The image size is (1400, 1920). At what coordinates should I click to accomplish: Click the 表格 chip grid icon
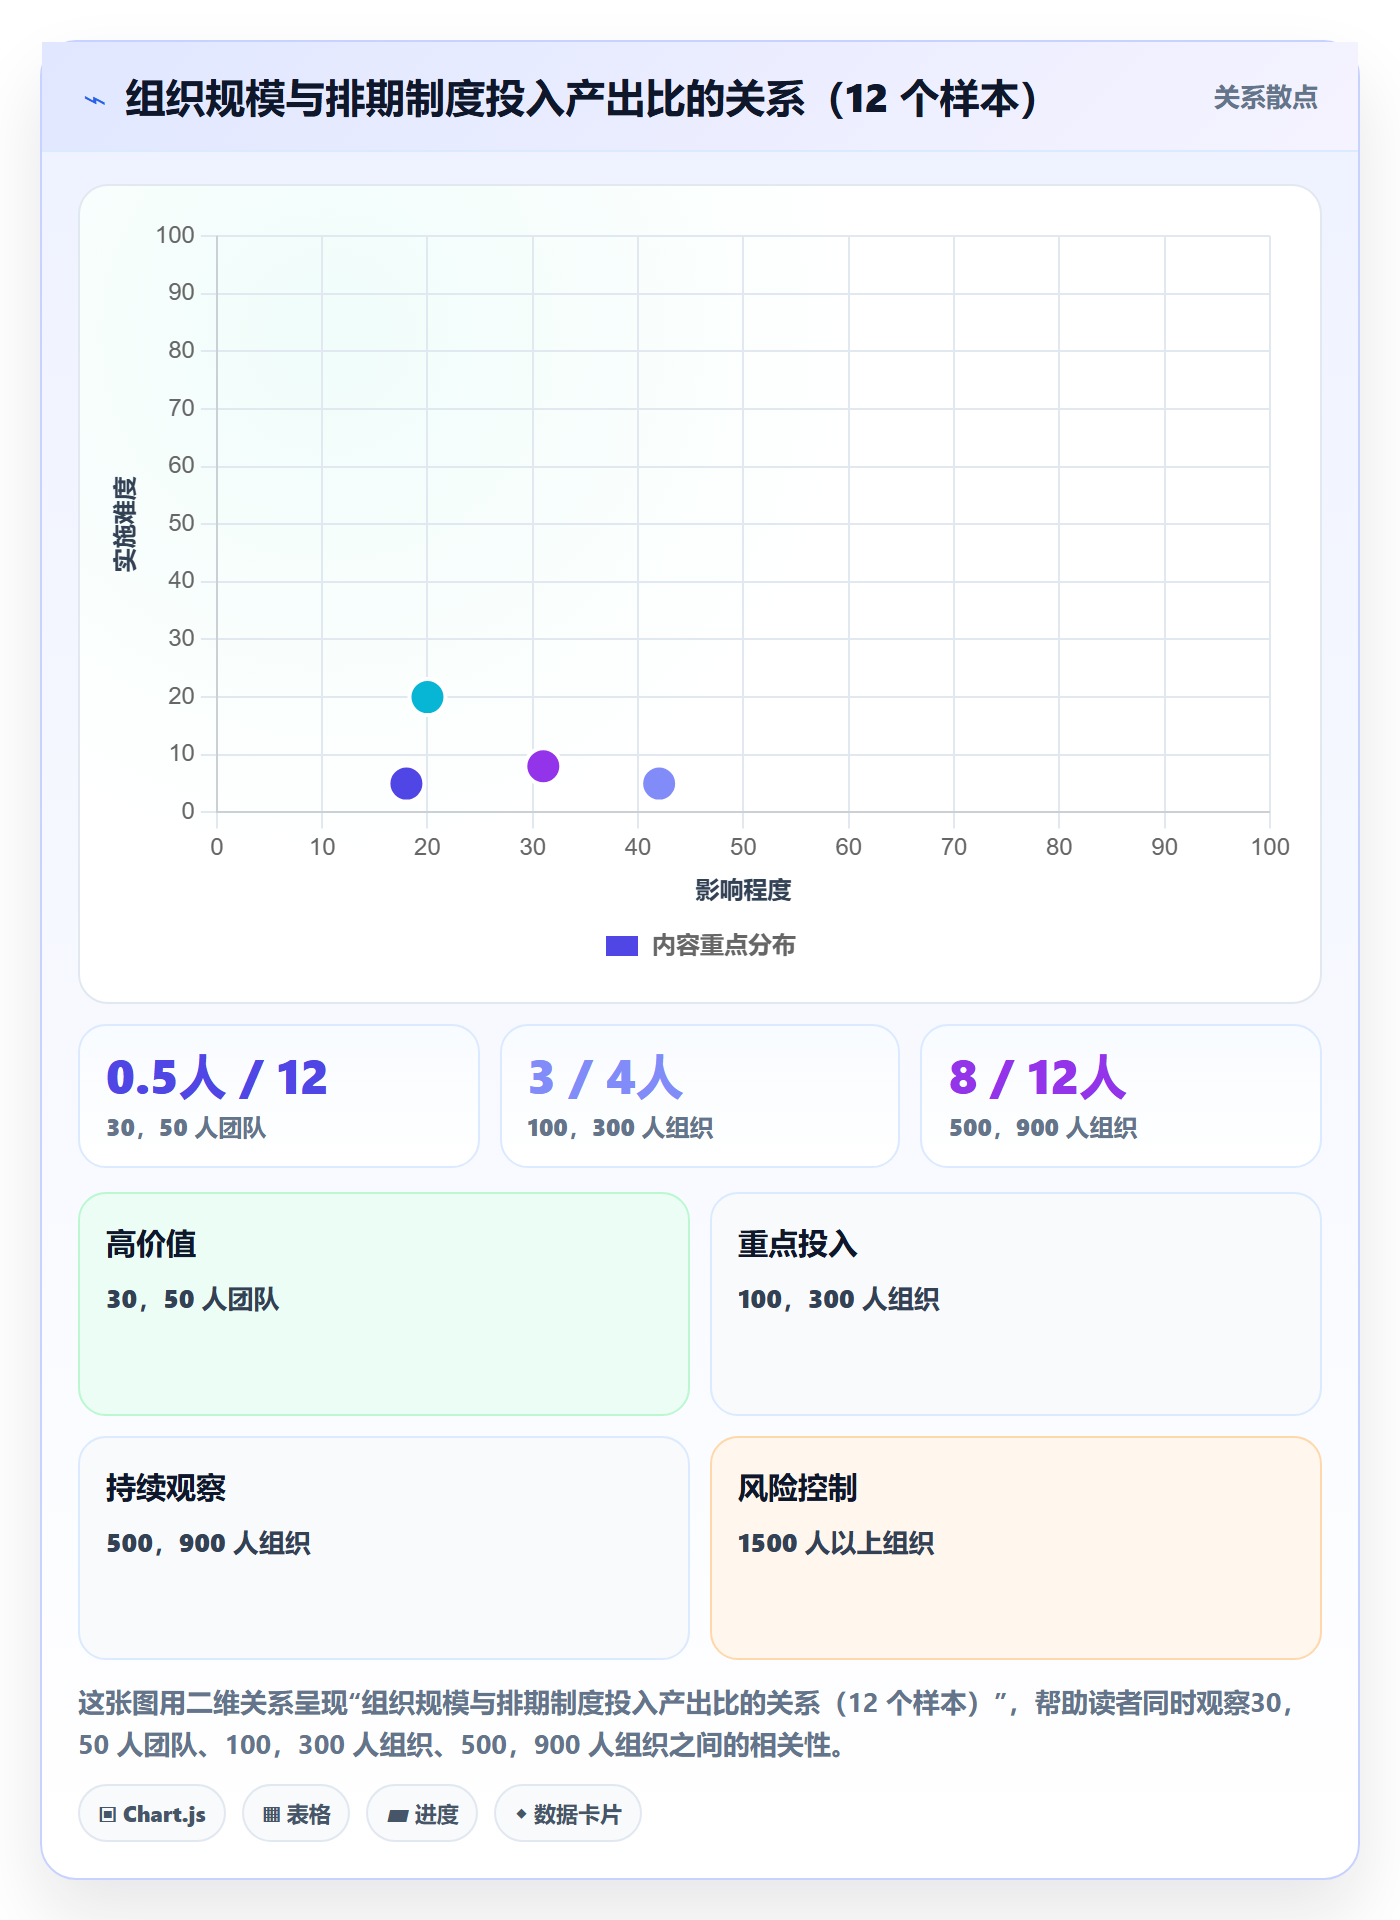[x=272, y=1815]
